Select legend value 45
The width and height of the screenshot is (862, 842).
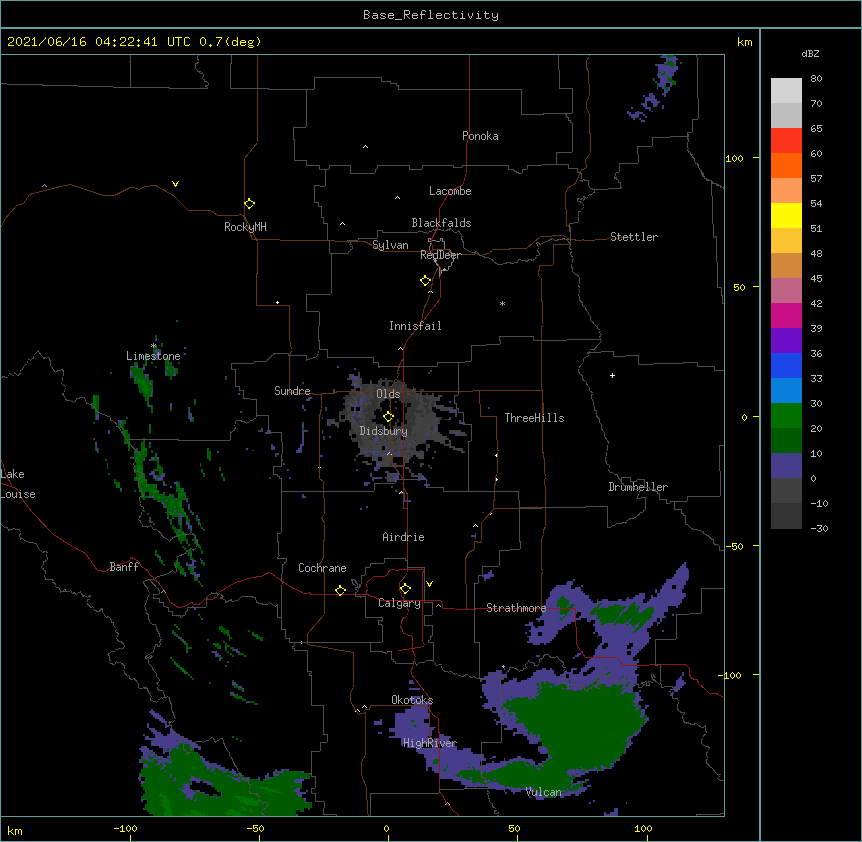[816, 279]
